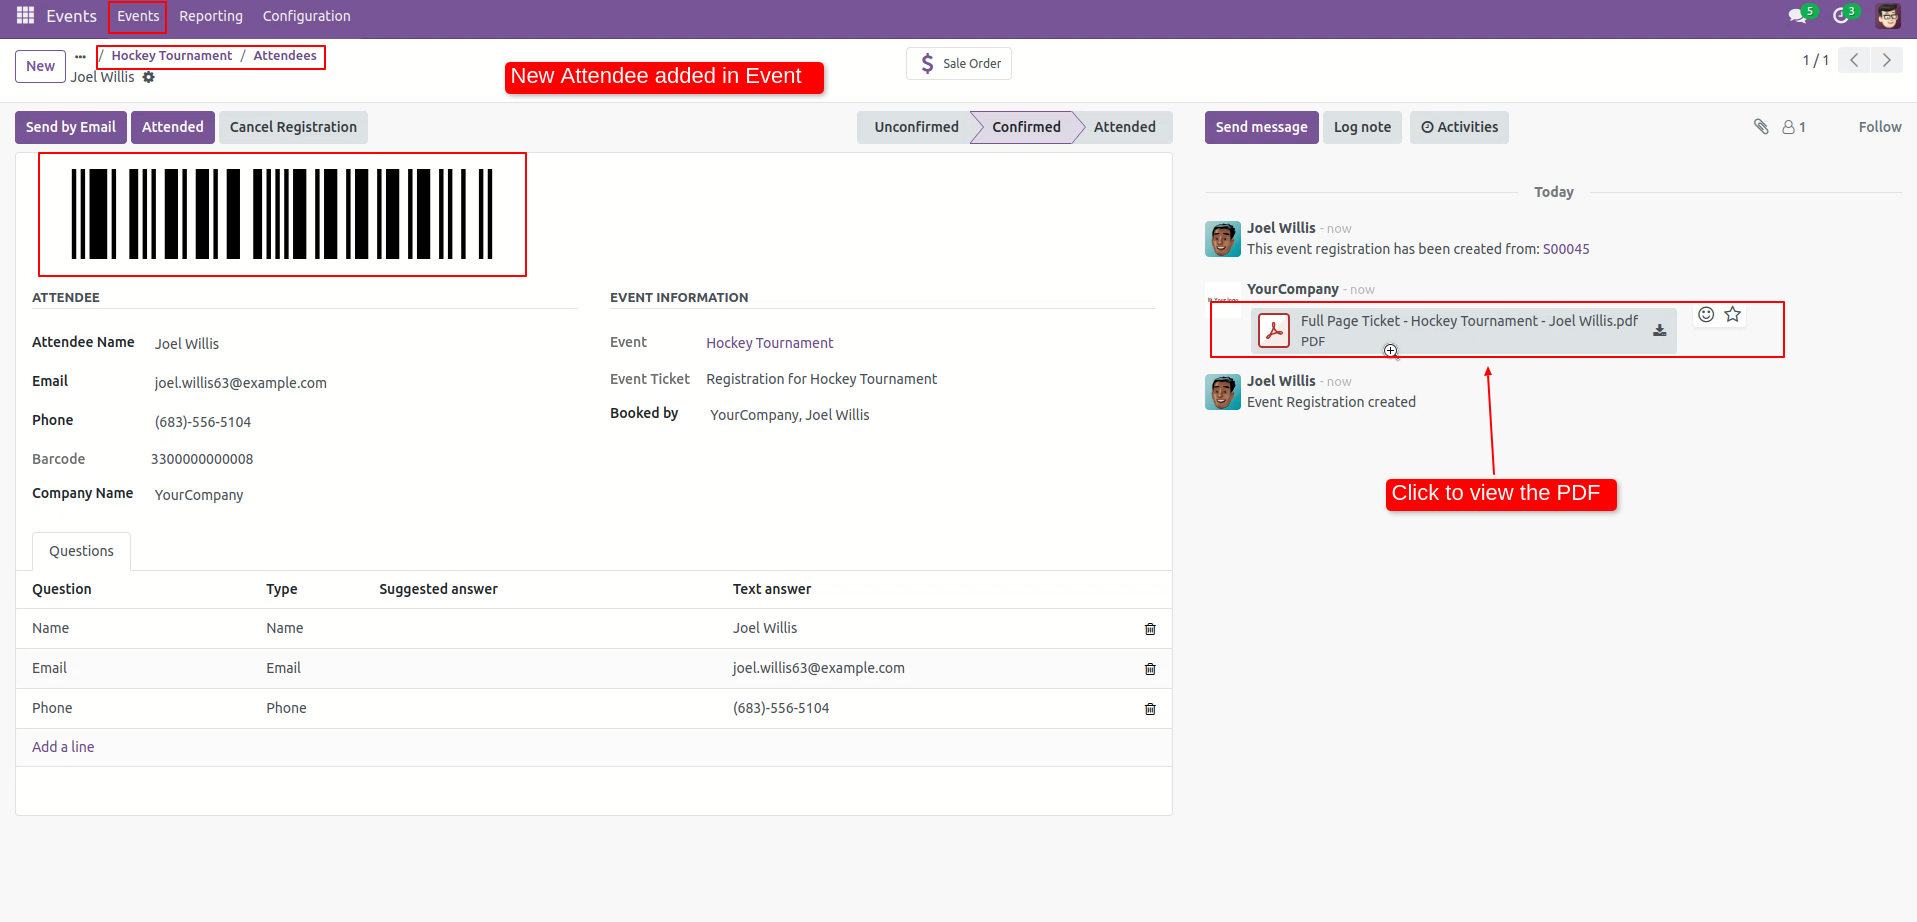Click the Type column header
This screenshot has height=922, width=1917.
click(x=282, y=589)
